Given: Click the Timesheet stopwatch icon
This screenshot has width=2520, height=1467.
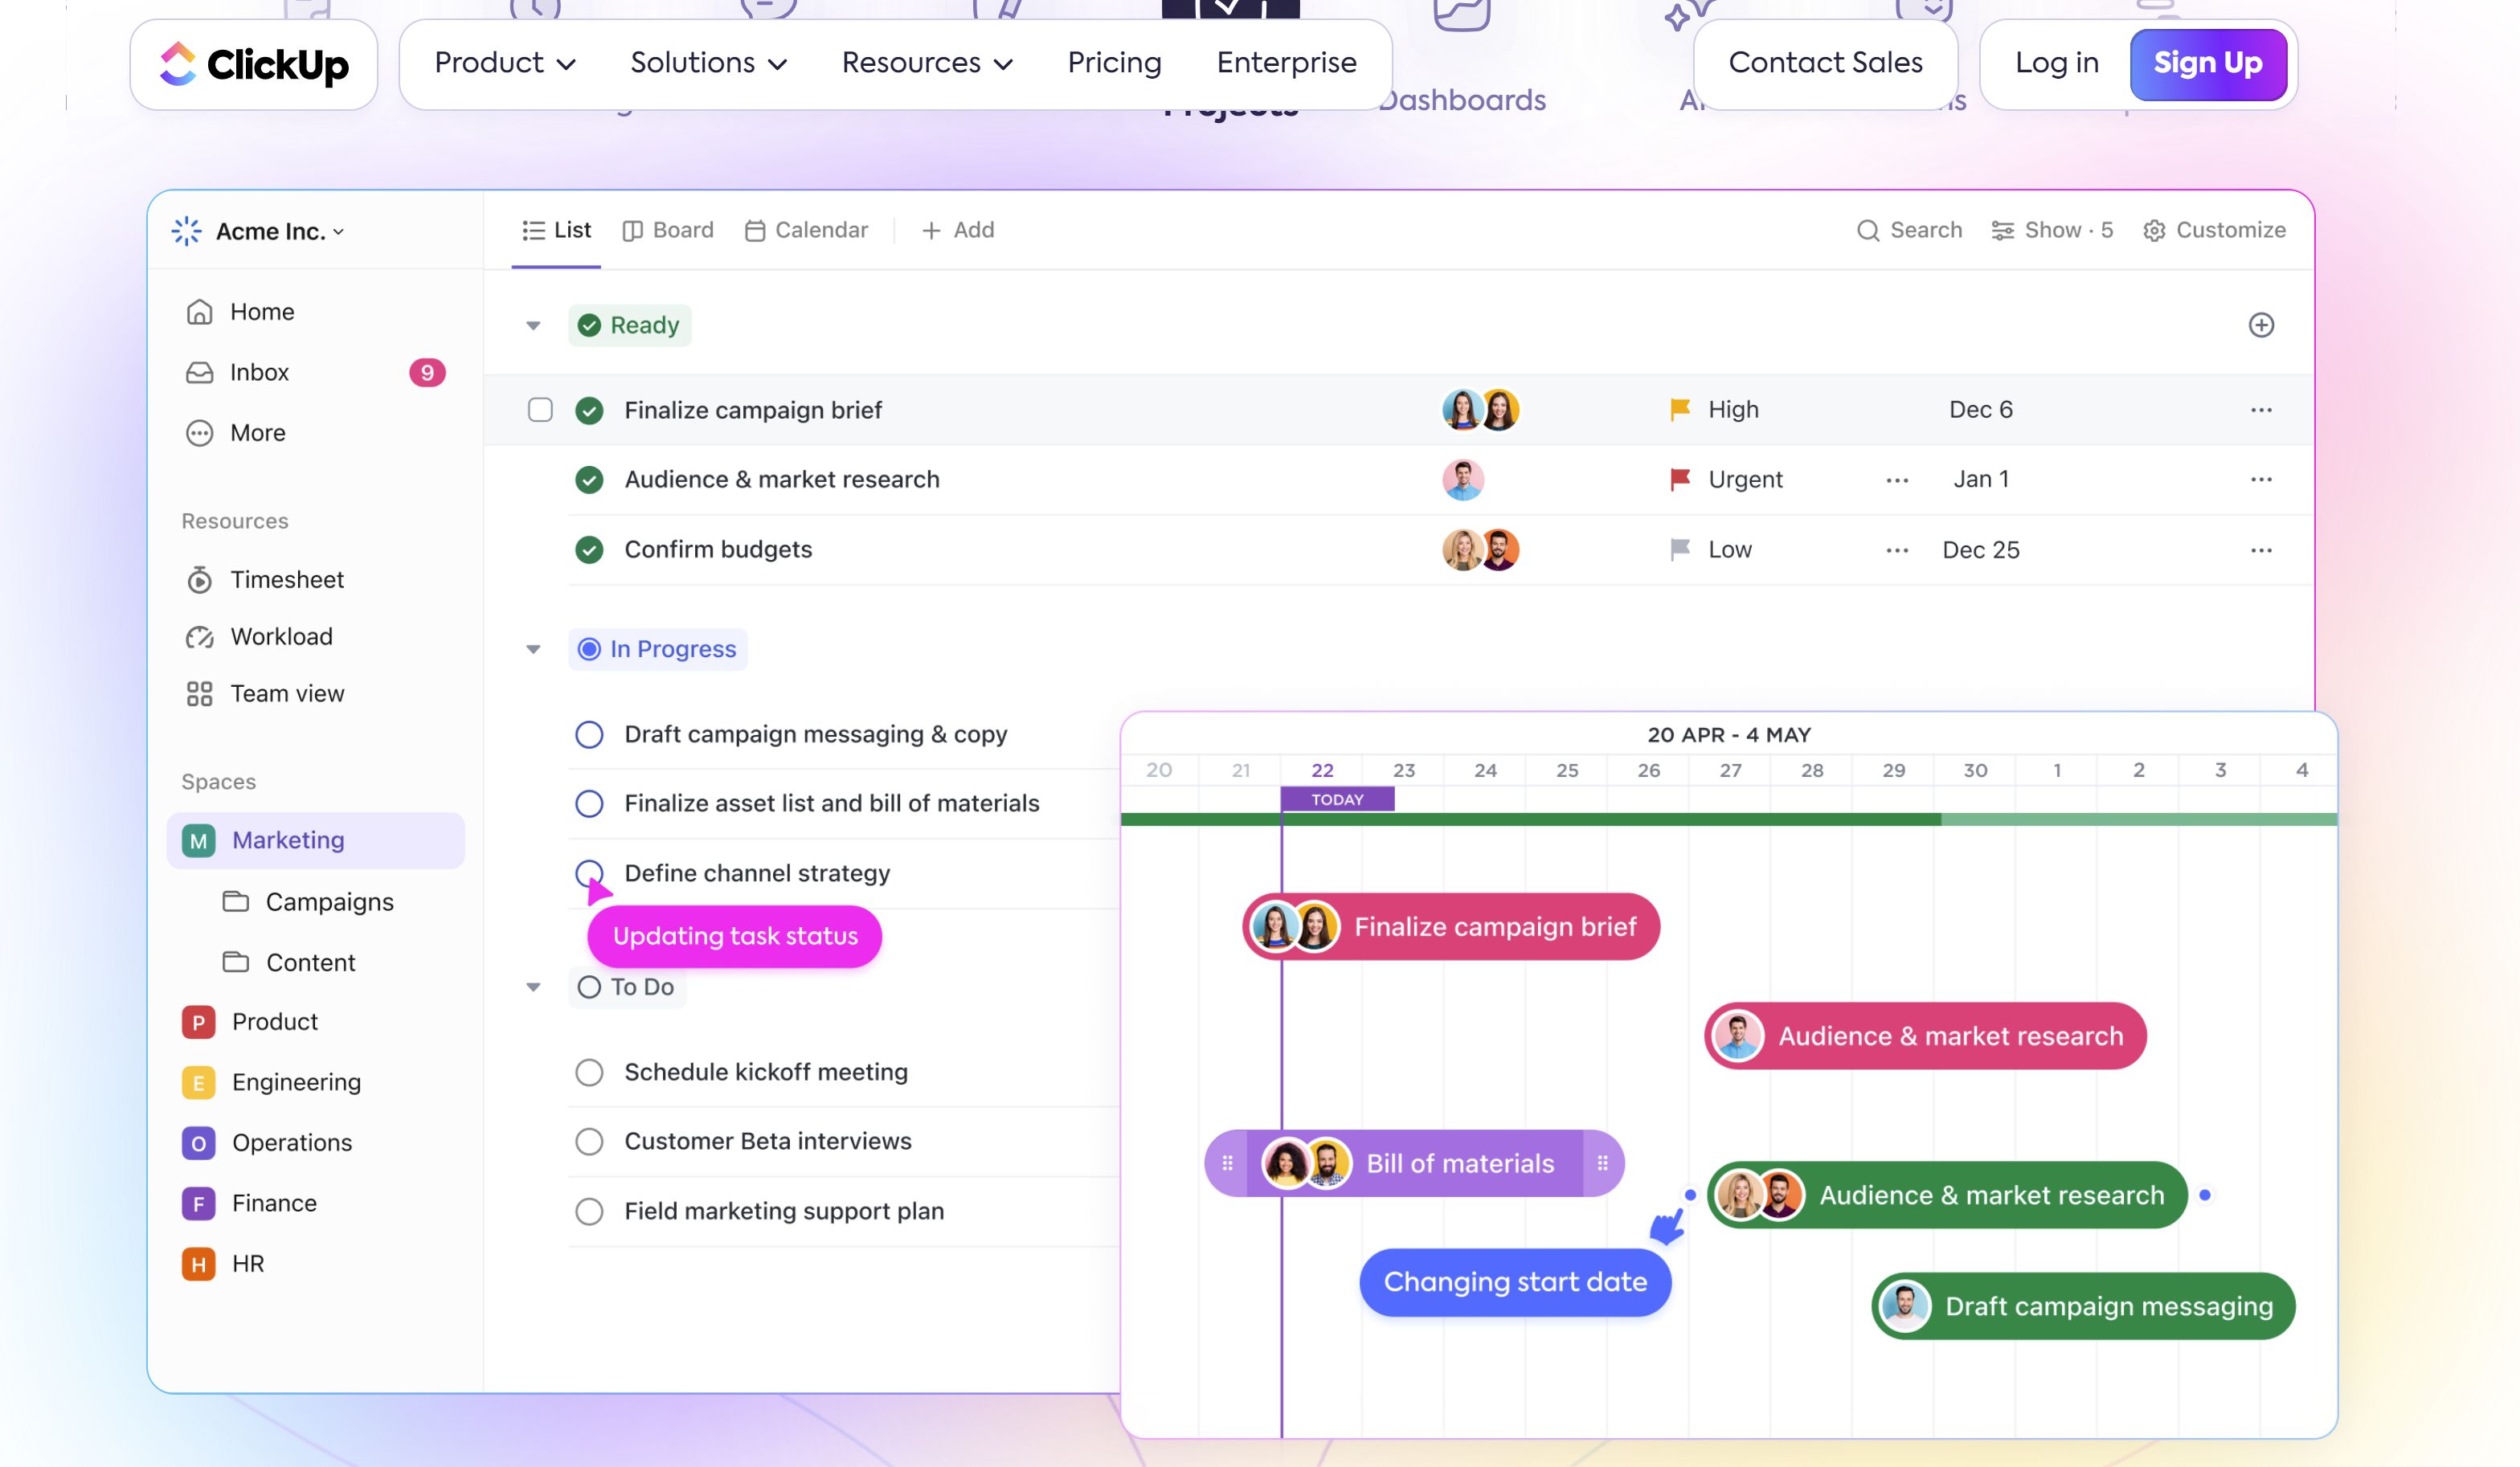Looking at the screenshot, I should (x=199, y=580).
